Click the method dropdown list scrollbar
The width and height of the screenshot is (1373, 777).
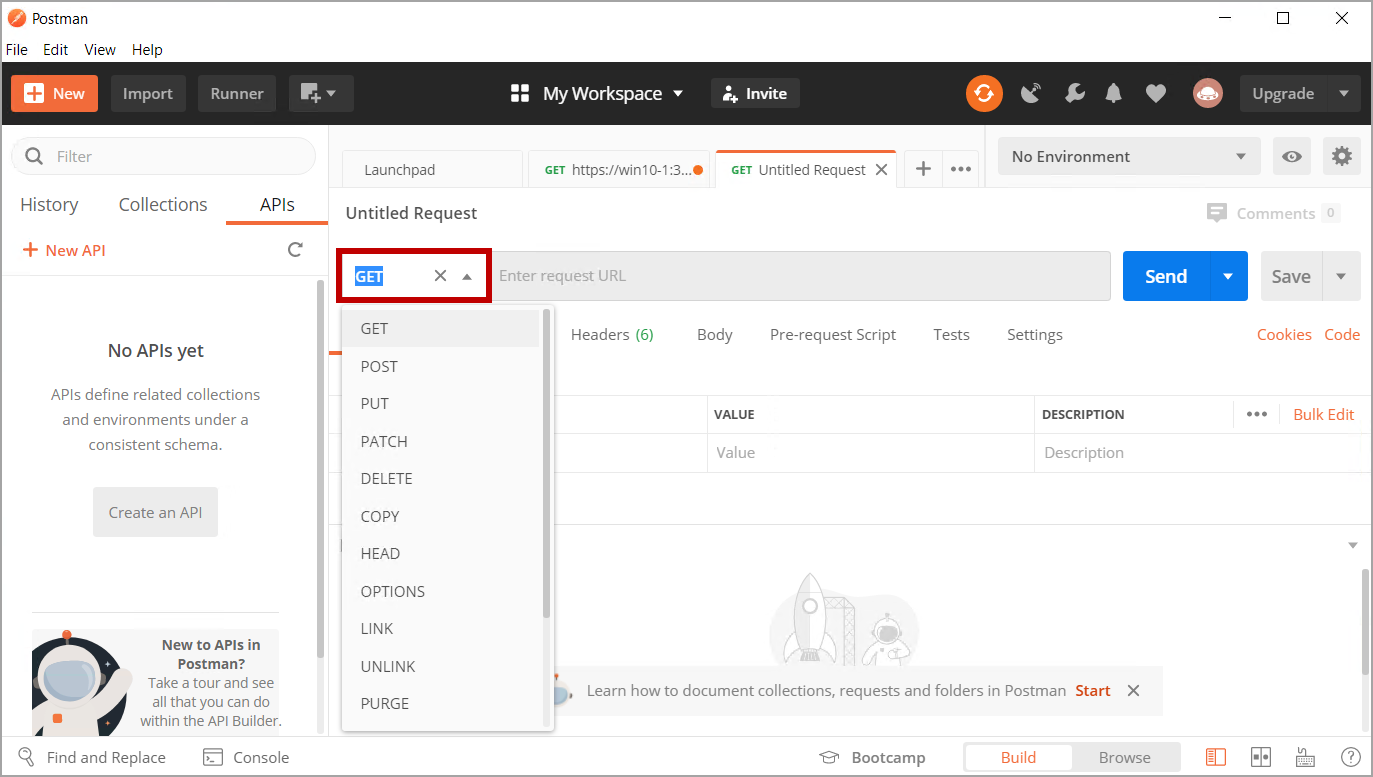[x=546, y=460]
